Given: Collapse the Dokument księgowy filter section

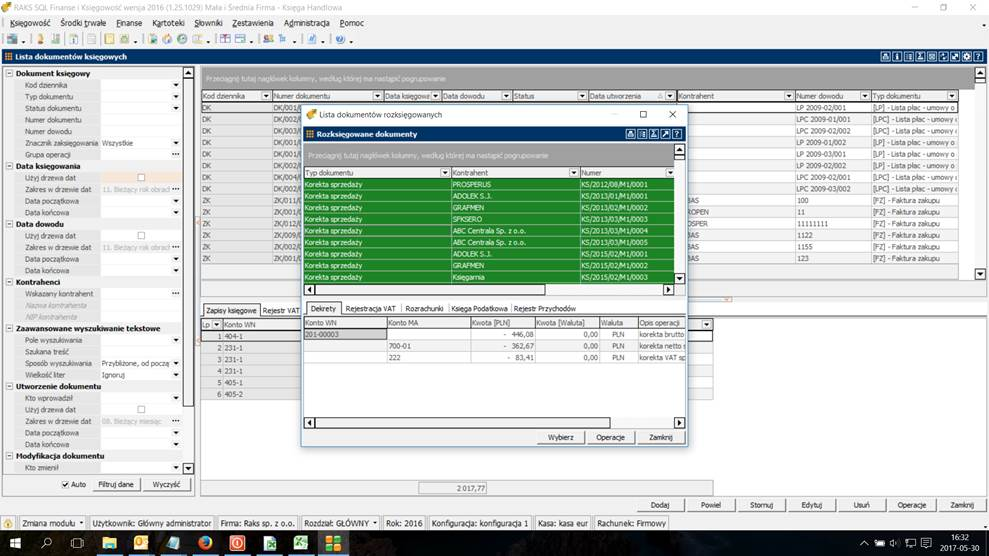Looking at the screenshot, I should tap(10, 73).
